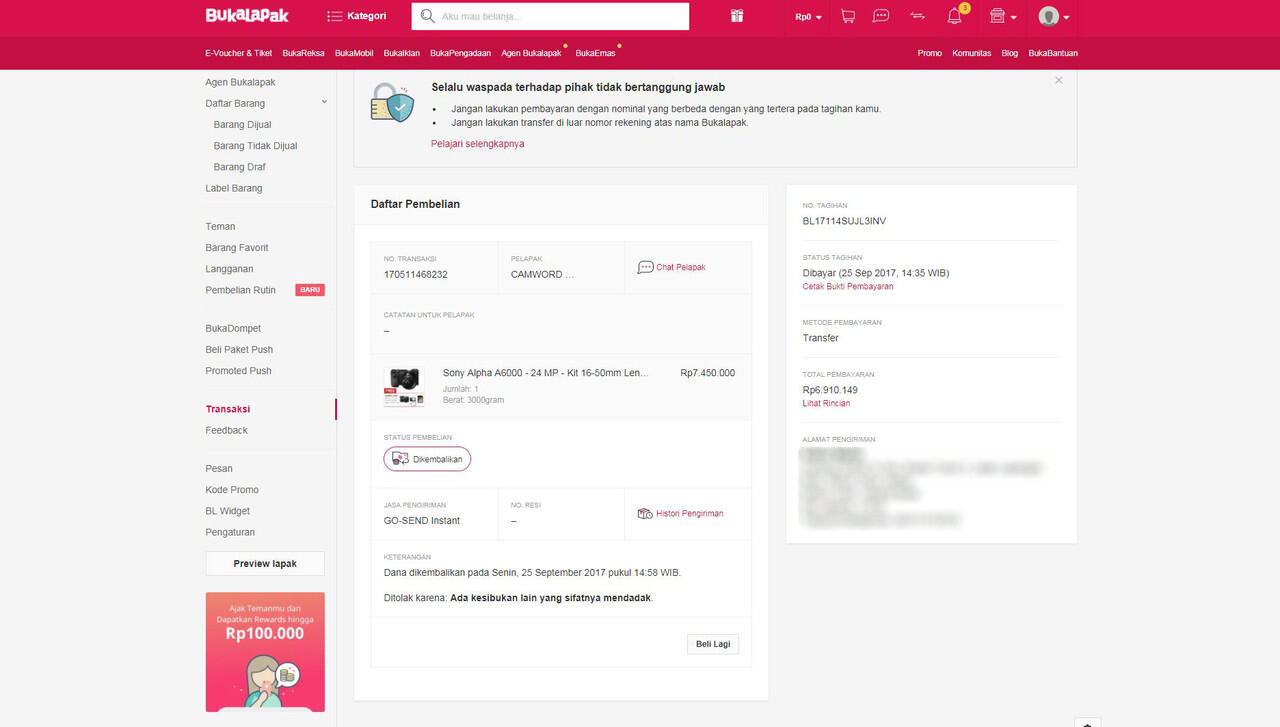Open the chat messages icon in header

pyautogui.click(x=881, y=16)
